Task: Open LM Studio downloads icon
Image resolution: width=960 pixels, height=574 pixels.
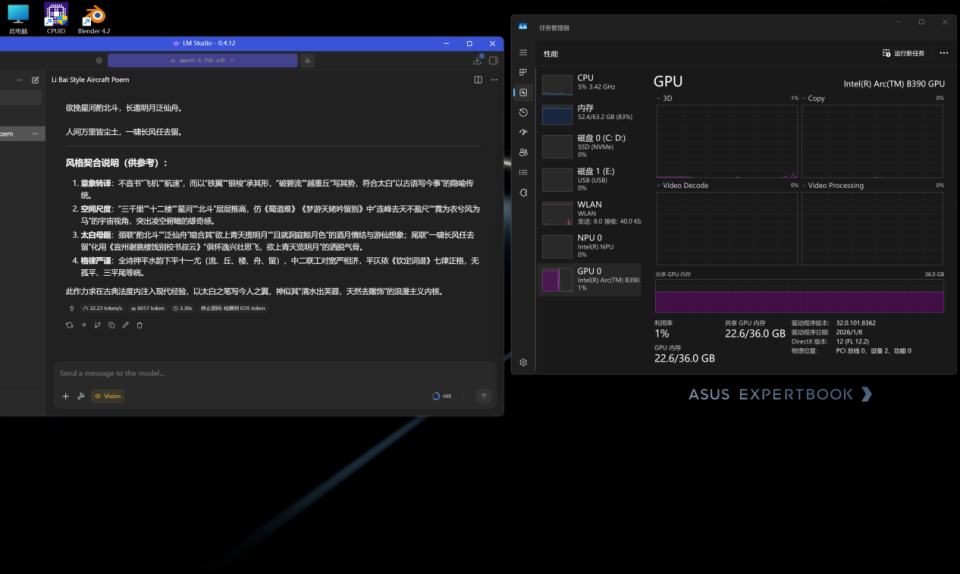Action: (x=477, y=61)
